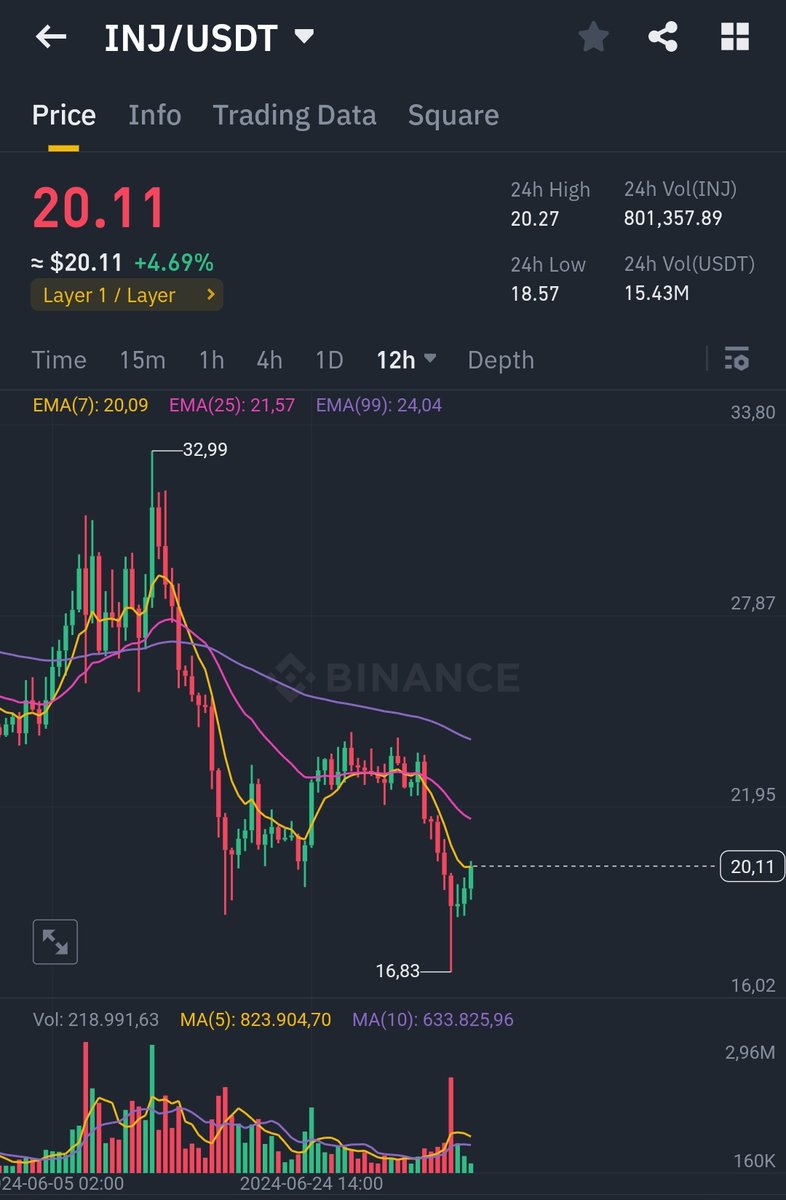Click the 20,11 current price tag
786x1200 pixels.
coord(752,866)
